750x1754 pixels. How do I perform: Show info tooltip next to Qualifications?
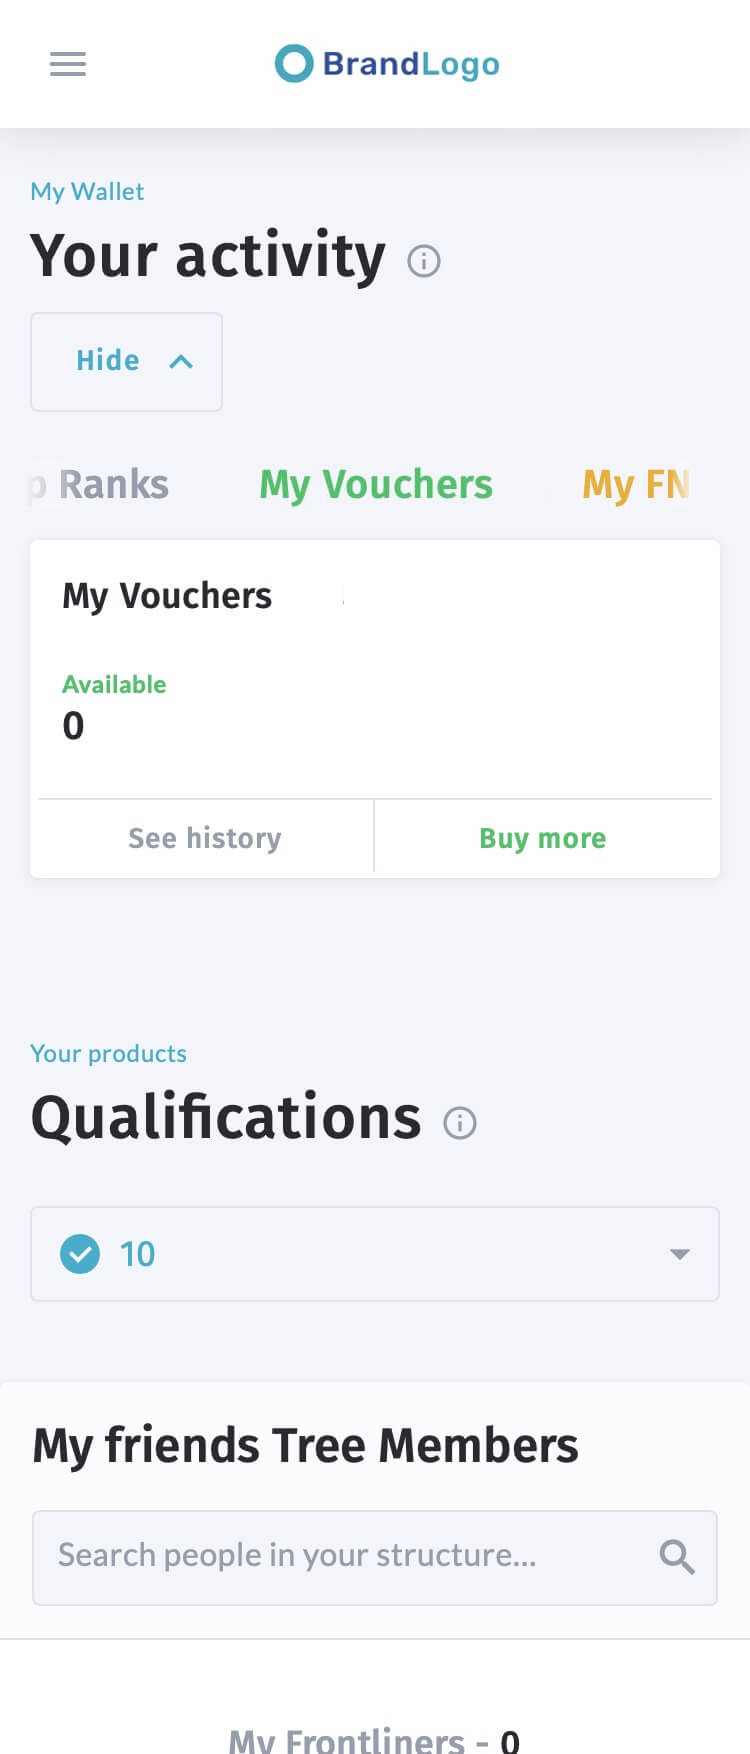[460, 1122]
